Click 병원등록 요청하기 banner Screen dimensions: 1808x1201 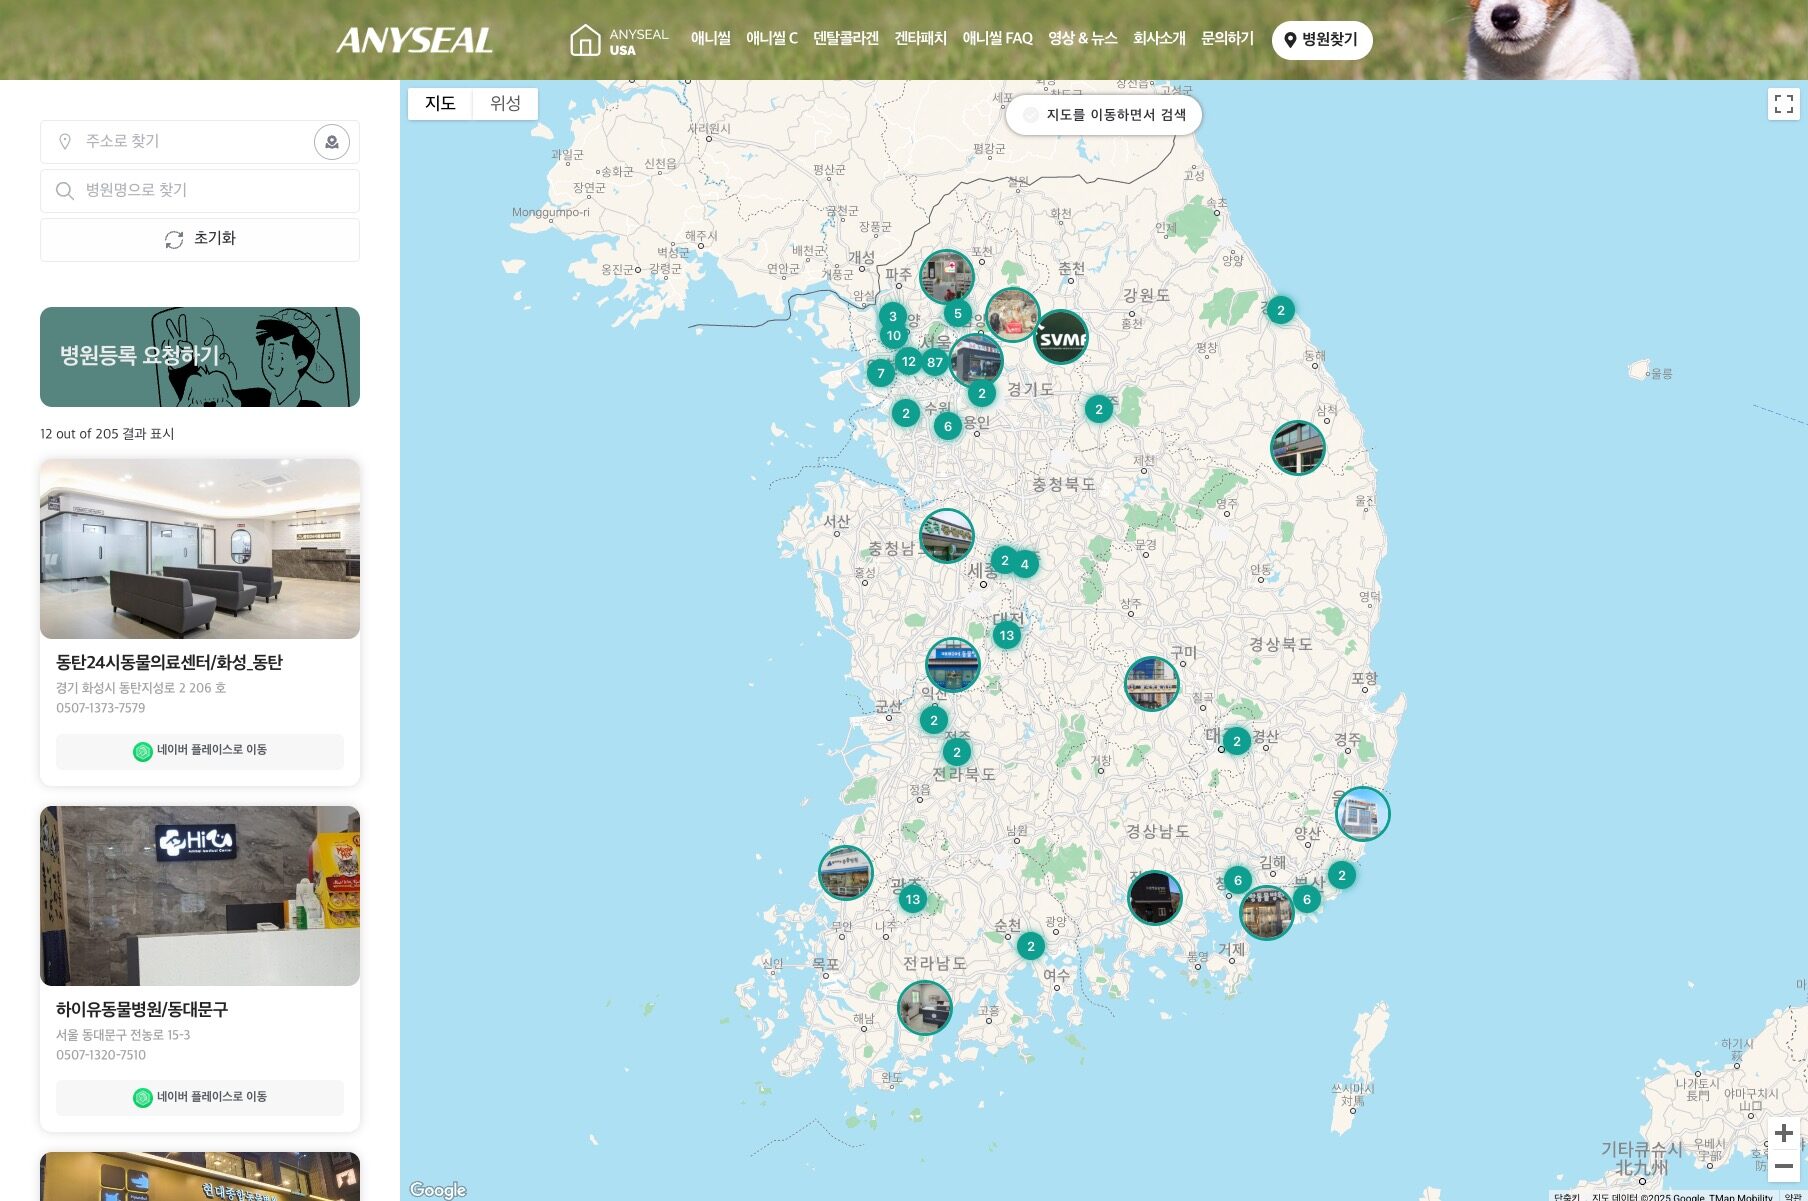coord(200,357)
